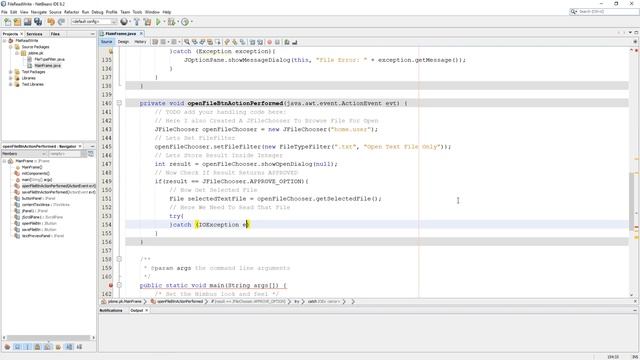Click the web browser globe icon
Screen dimensions: 640x360
click(x=124, y=22)
